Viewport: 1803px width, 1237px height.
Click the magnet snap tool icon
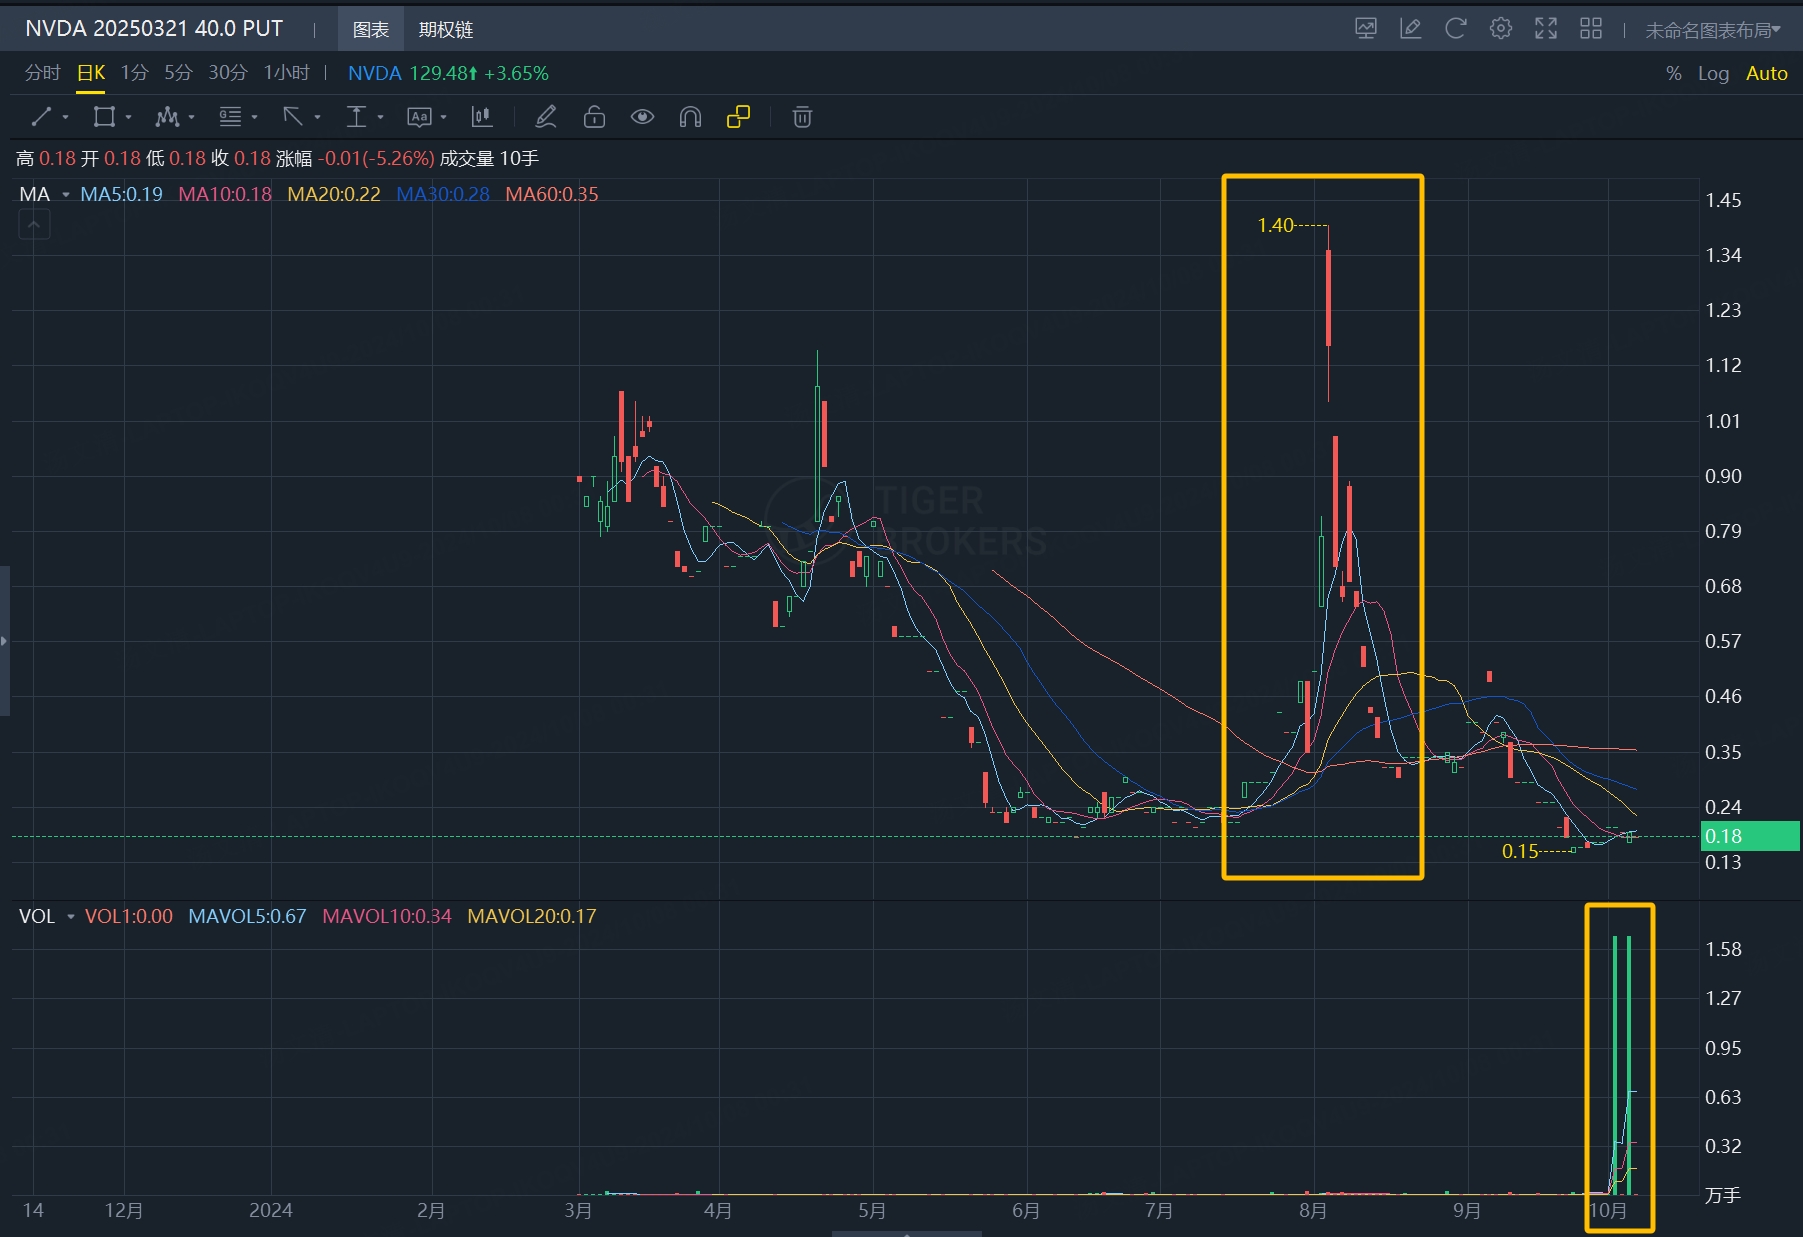tap(690, 117)
